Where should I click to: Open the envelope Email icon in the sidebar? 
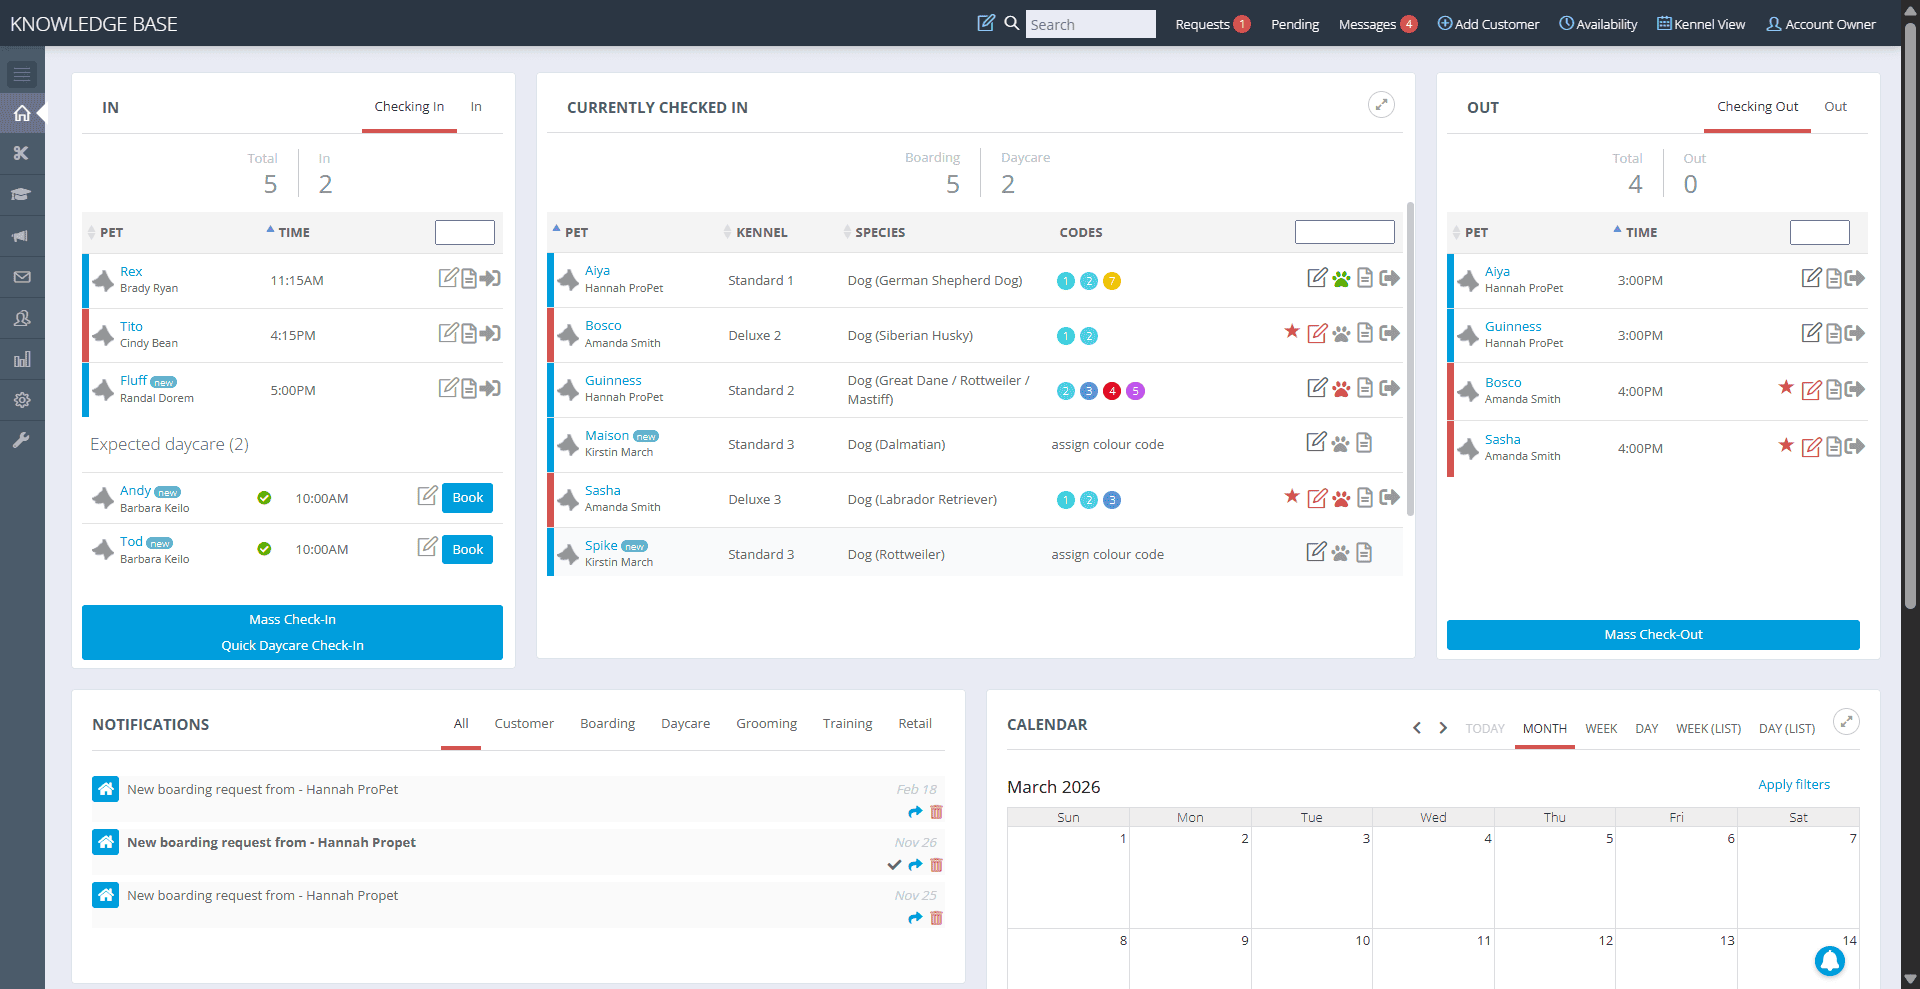(22, 277)
